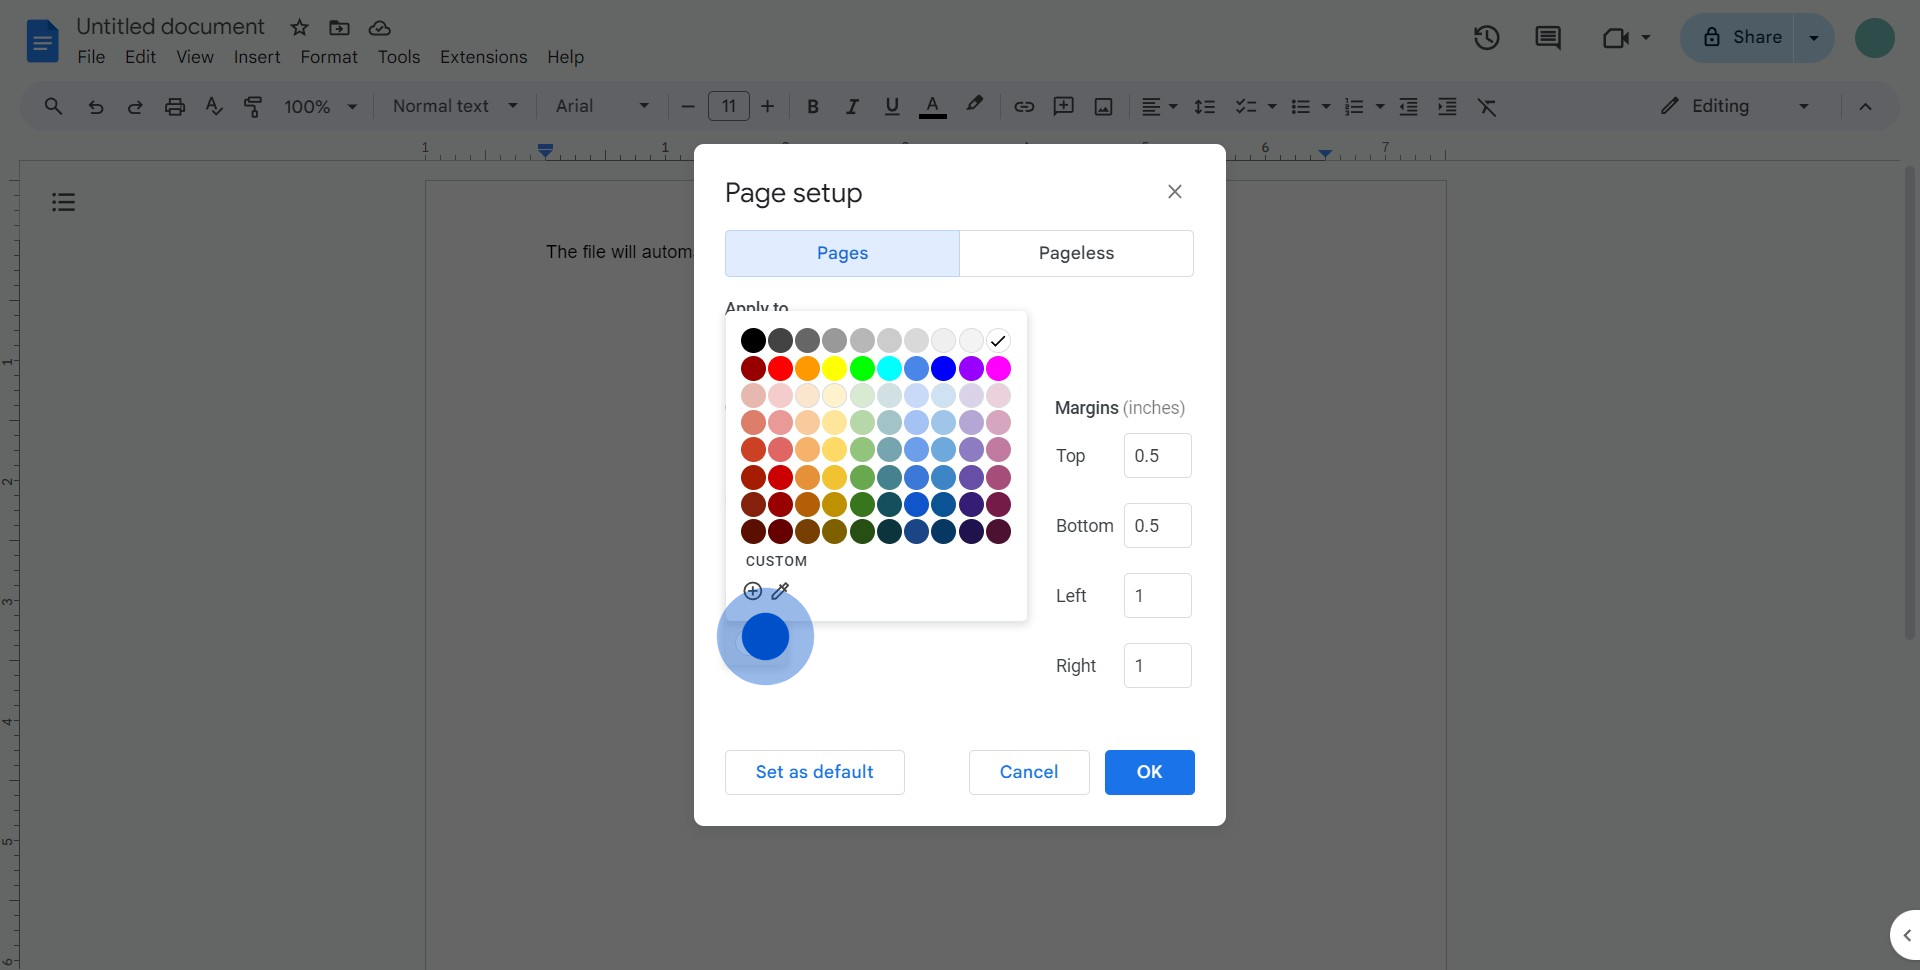Confirm Page setup with OK
This screenshot has height=970, width=1920.
1150,772
